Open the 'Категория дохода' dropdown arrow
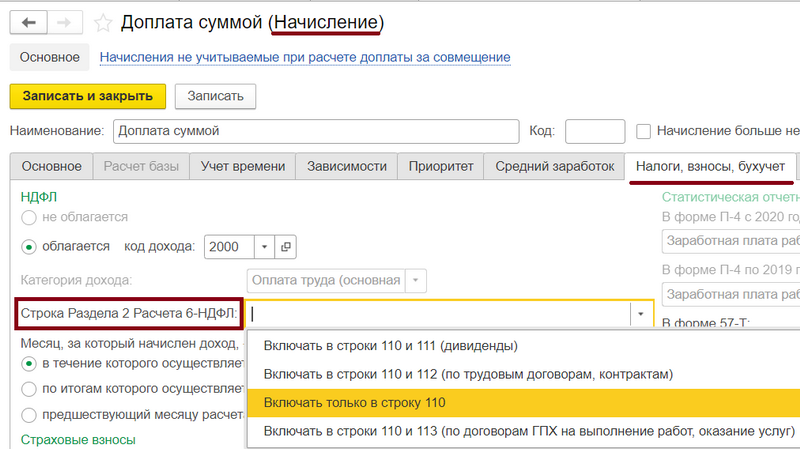Viewport: 800px width, 449px height. coord(417,281)
